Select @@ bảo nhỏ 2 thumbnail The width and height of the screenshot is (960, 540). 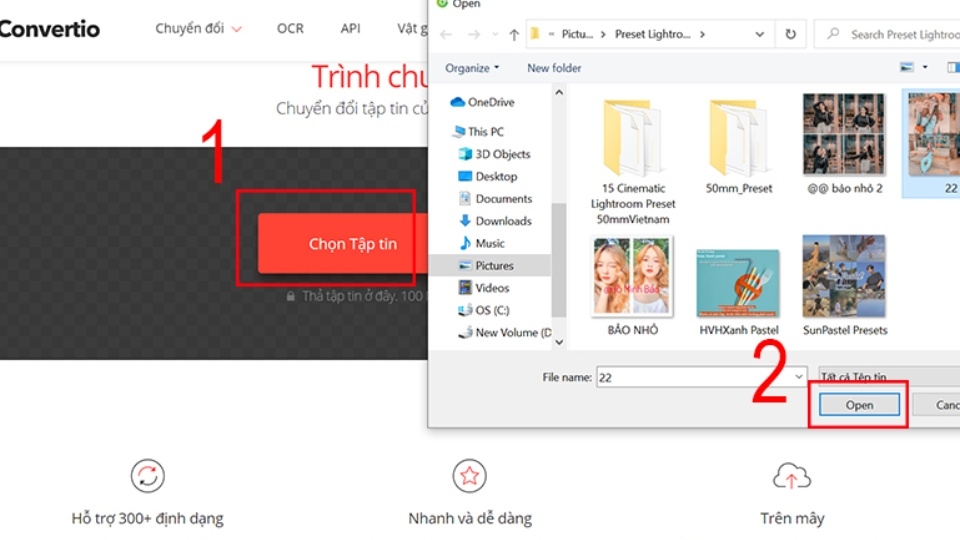click(x=844, y=144)
